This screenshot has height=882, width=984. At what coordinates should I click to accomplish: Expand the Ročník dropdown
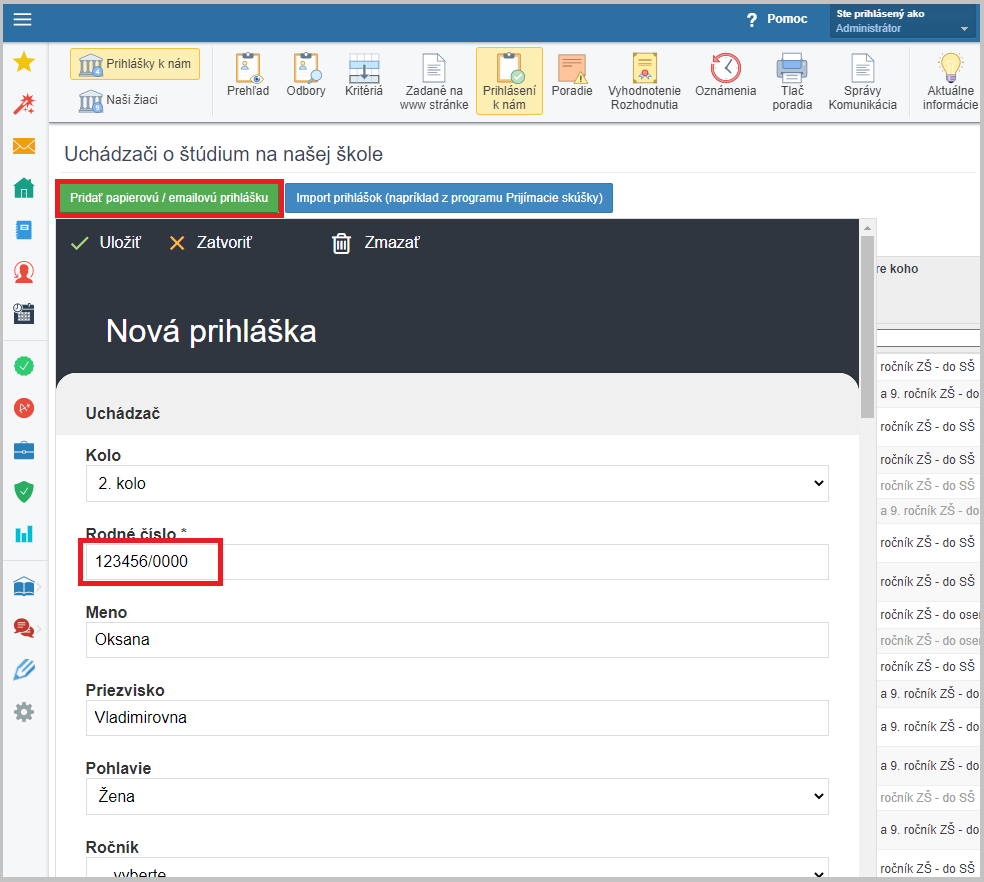point(457,868)
